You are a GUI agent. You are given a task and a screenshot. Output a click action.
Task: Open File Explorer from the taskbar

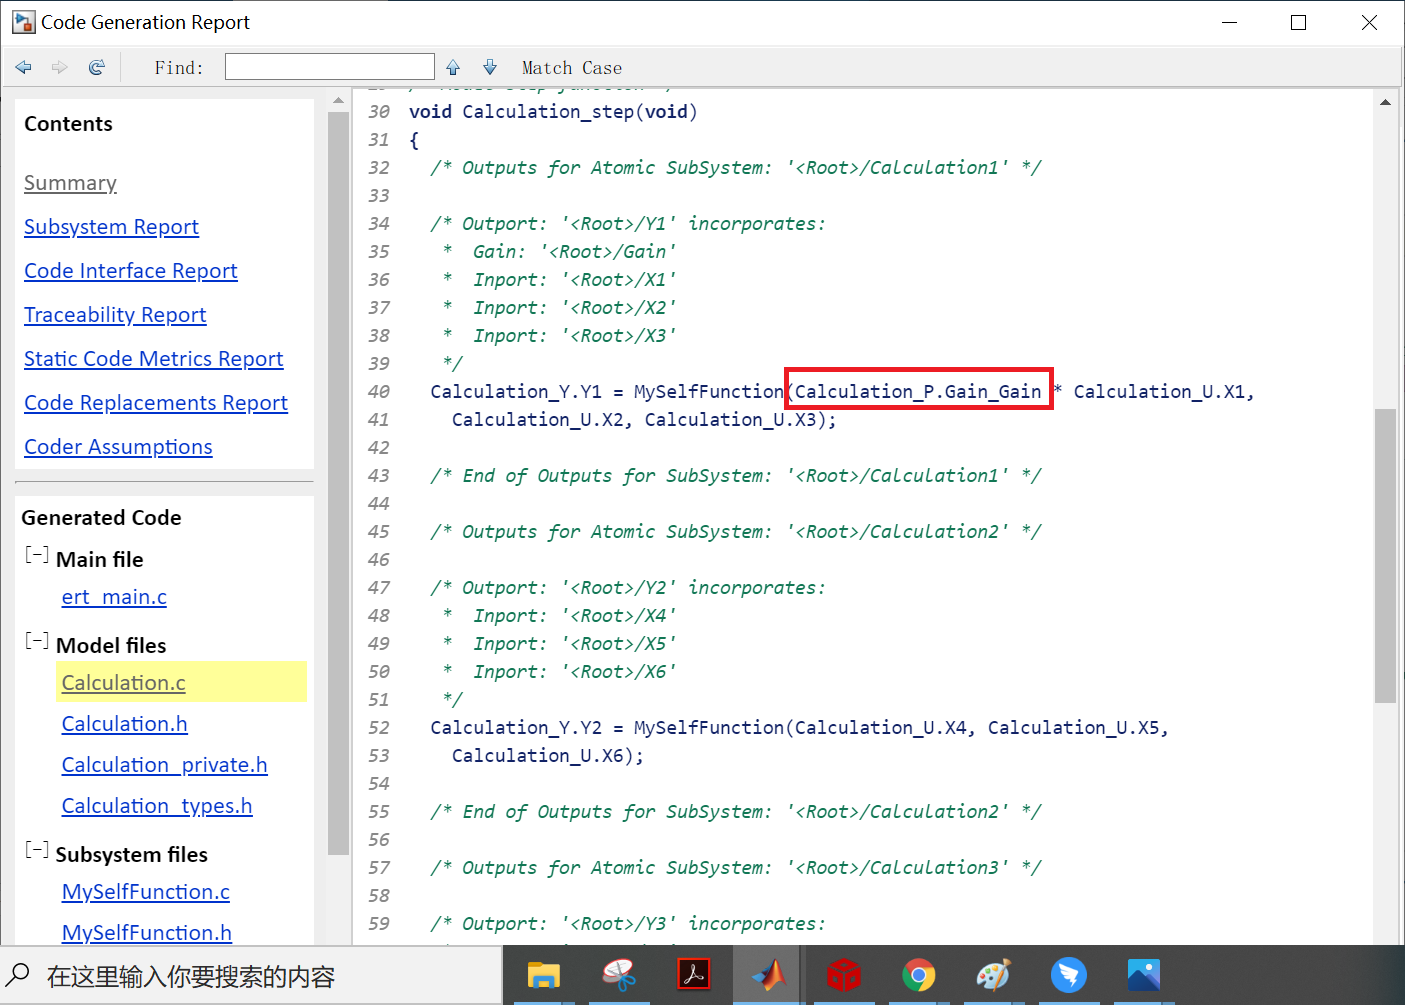544,975
